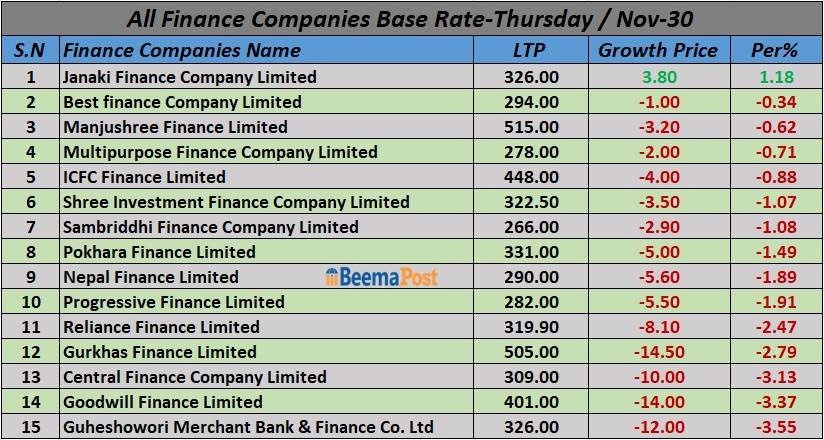Click Manjushree Finance Limited entry
Image resolution: width=824 pixels, height=440 pixels.
tap(175, 127)
